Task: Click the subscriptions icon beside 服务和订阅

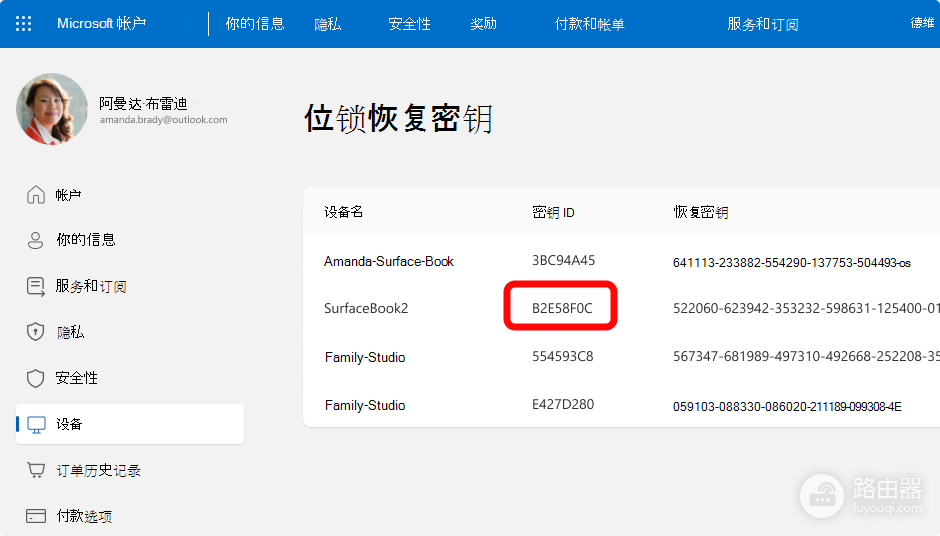Action: coord(36,287)
